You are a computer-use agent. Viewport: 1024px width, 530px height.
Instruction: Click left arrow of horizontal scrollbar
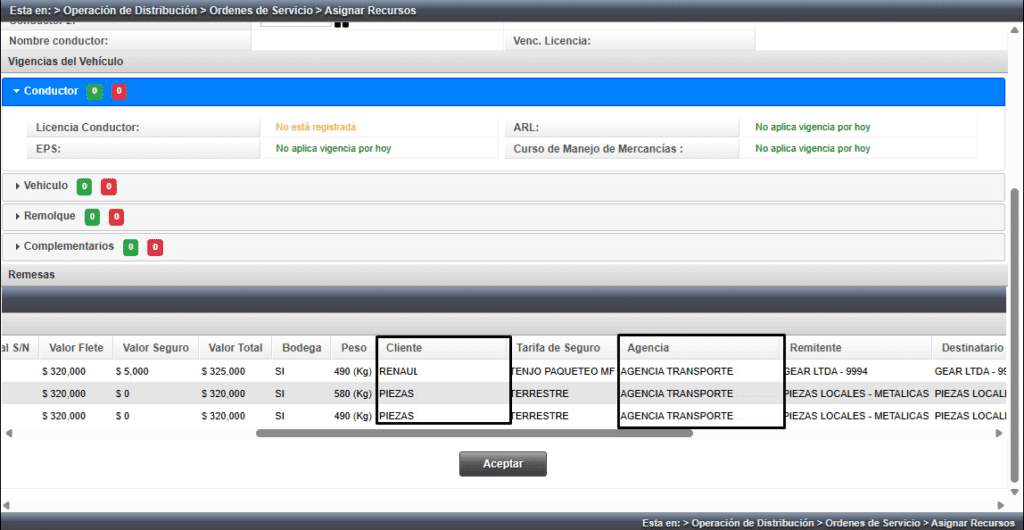7,434
